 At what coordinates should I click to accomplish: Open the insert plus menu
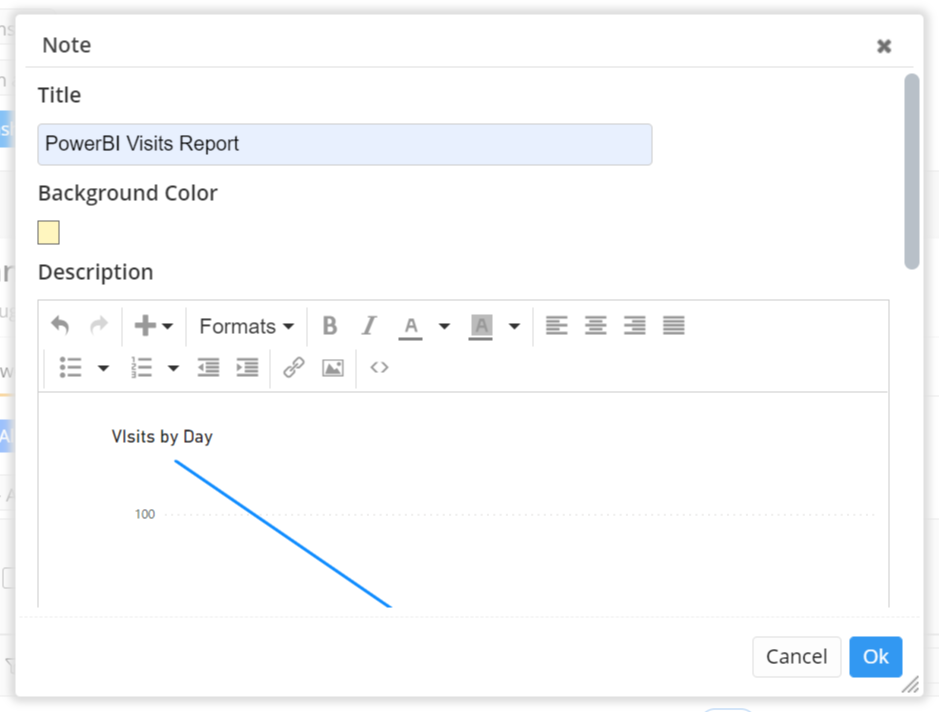click(x=153, y=326)
